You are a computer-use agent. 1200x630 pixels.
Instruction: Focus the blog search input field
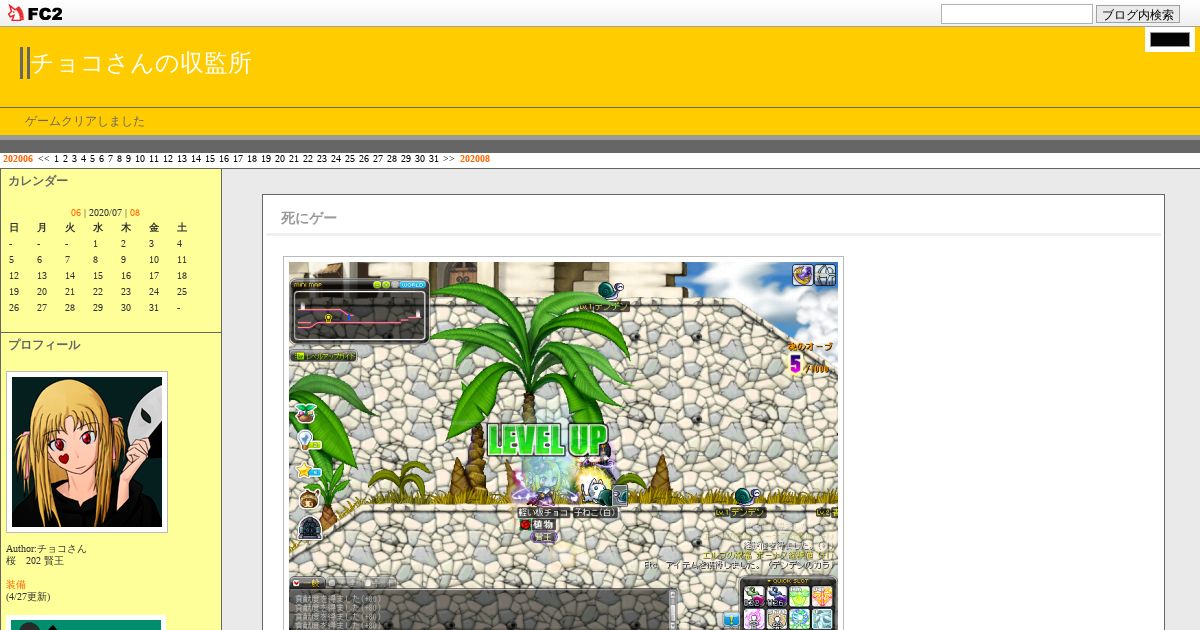point(1016,14)
